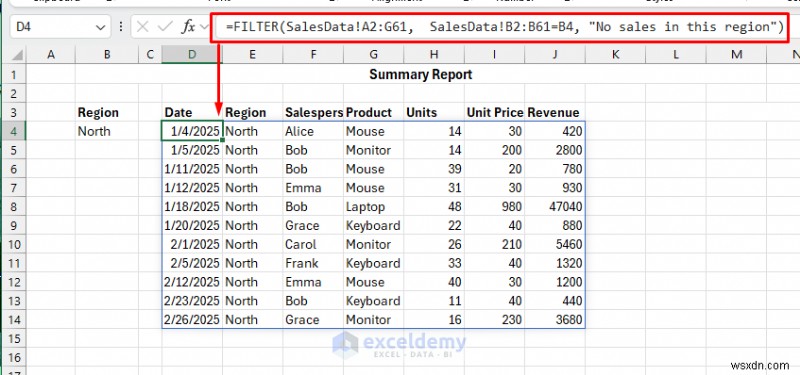
Task: Select row 1 header
Action: (x=14, y=74)
